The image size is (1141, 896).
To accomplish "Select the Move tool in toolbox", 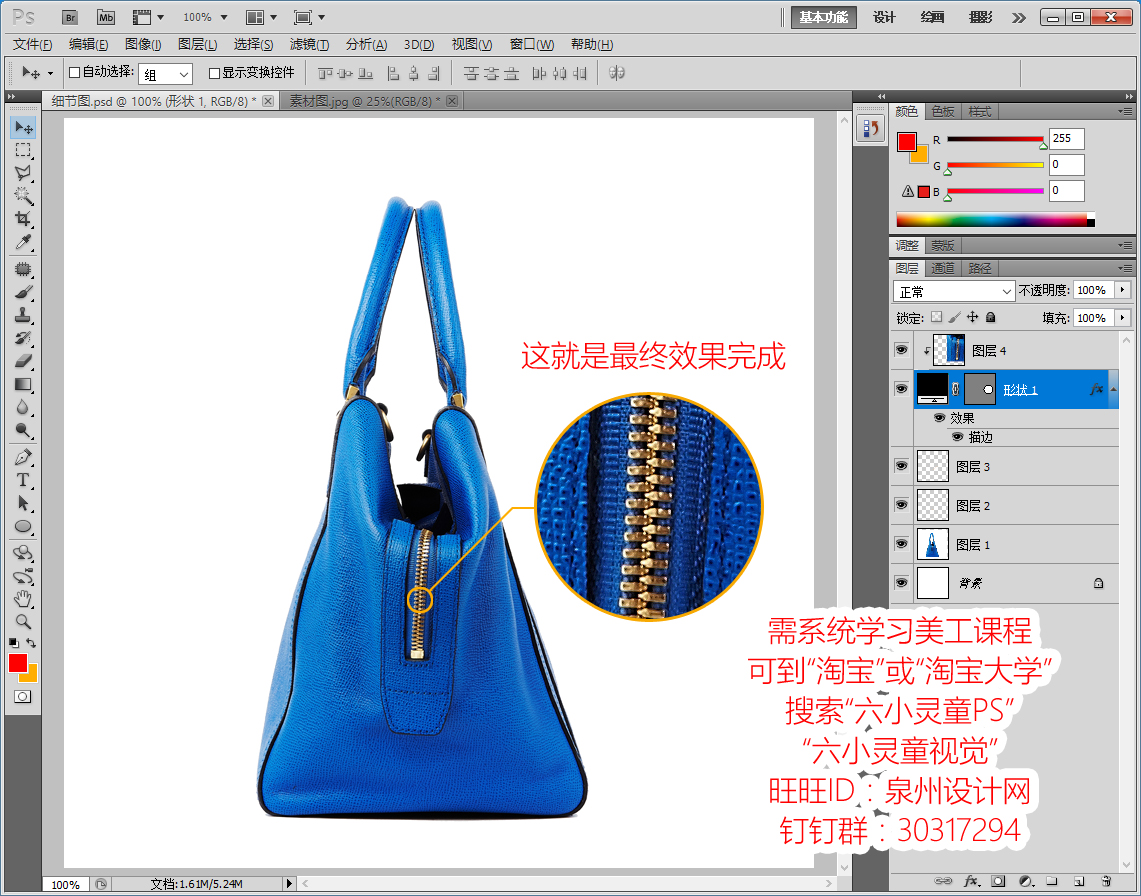I will tap(23, 127).
